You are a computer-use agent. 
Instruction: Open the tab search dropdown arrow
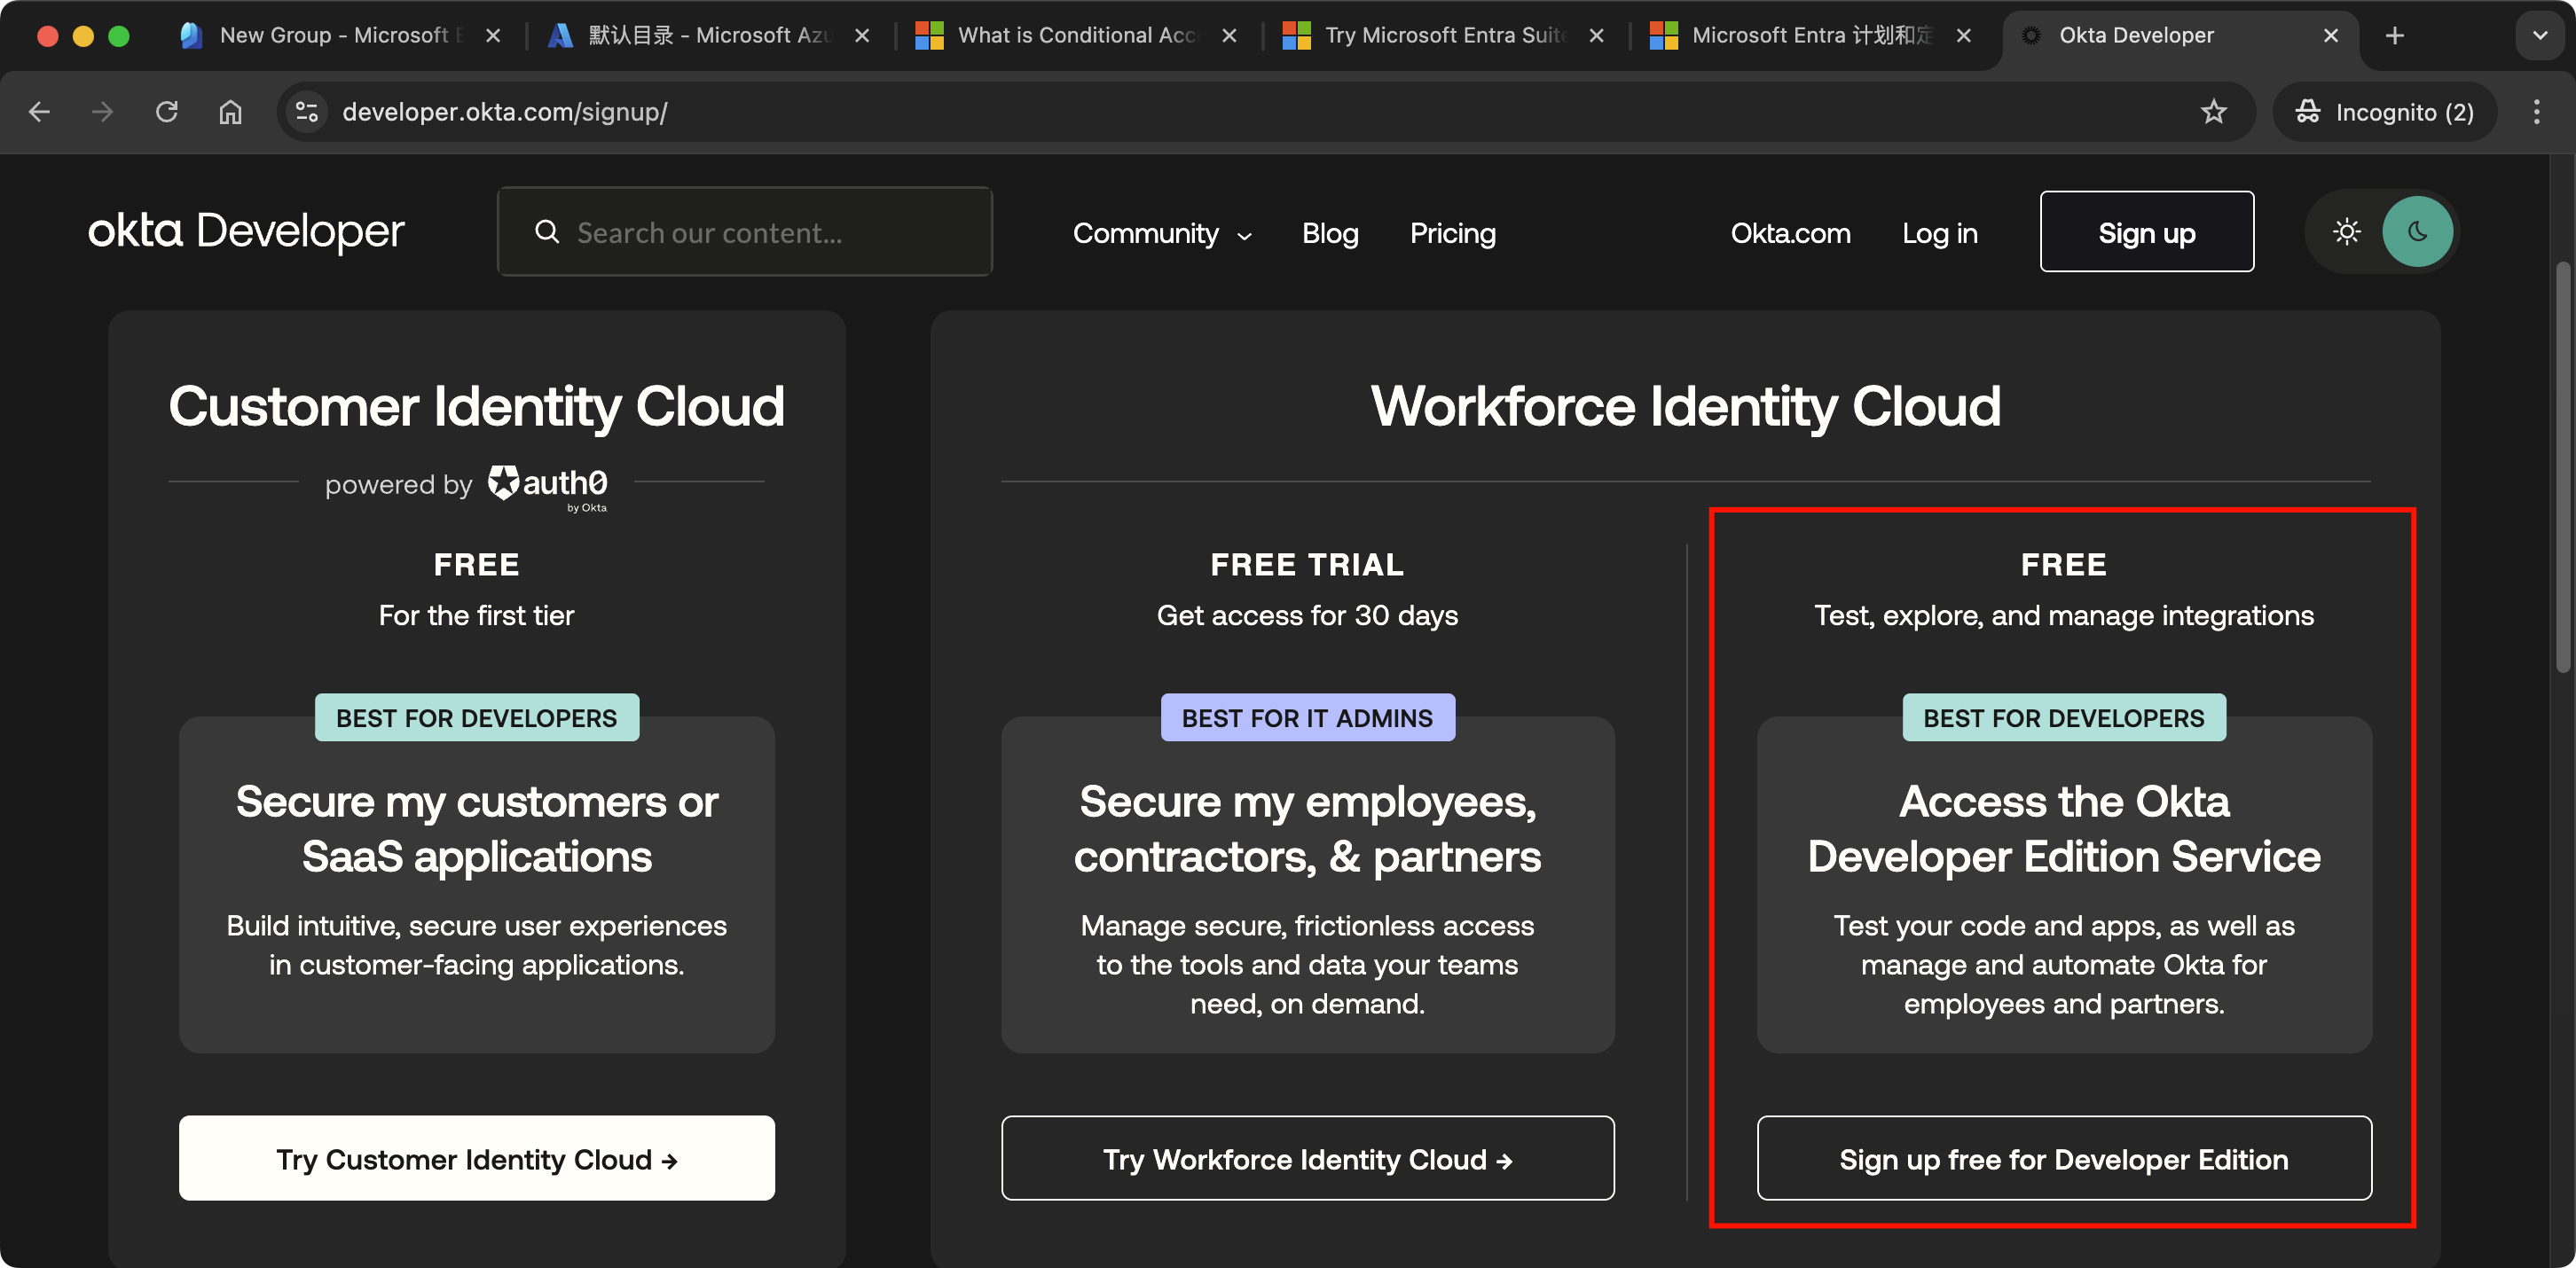(2539, 36)
